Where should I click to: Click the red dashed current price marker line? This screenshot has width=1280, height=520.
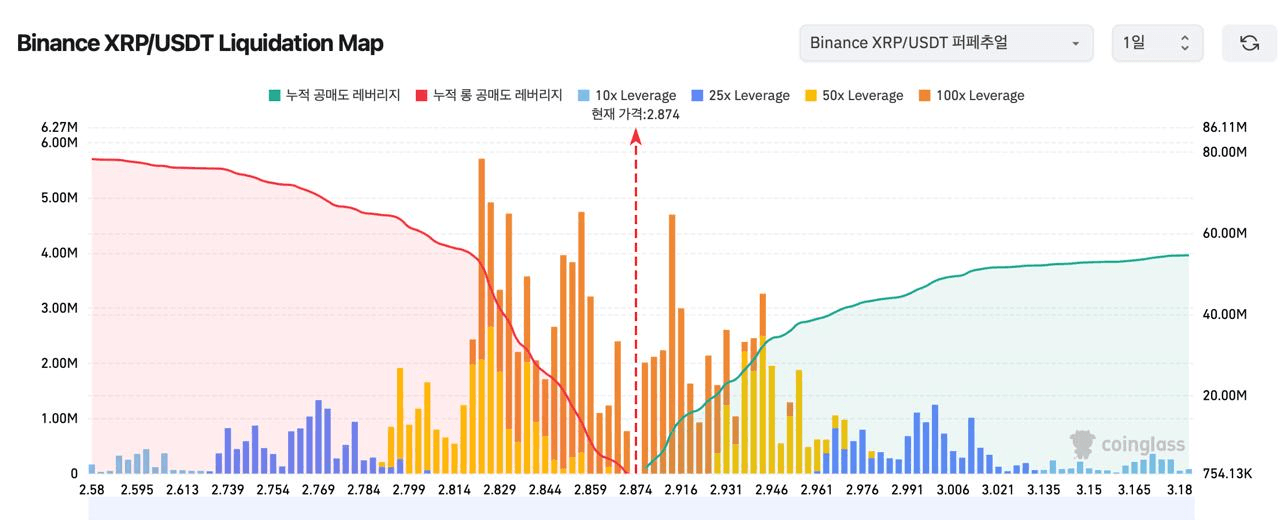(x=635, y=300)
